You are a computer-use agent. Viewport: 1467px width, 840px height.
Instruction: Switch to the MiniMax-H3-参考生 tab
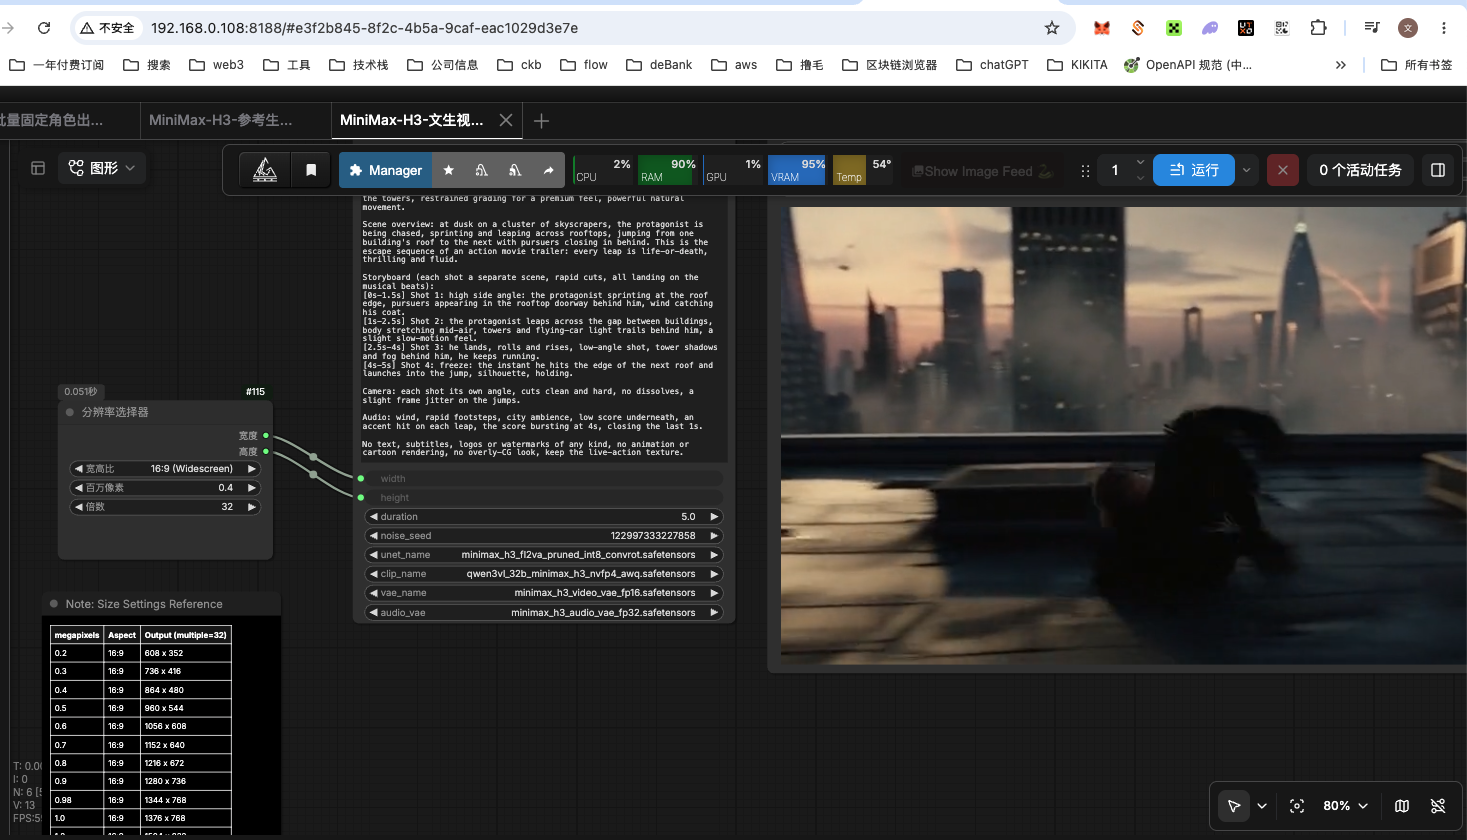[x=221, y=120]
